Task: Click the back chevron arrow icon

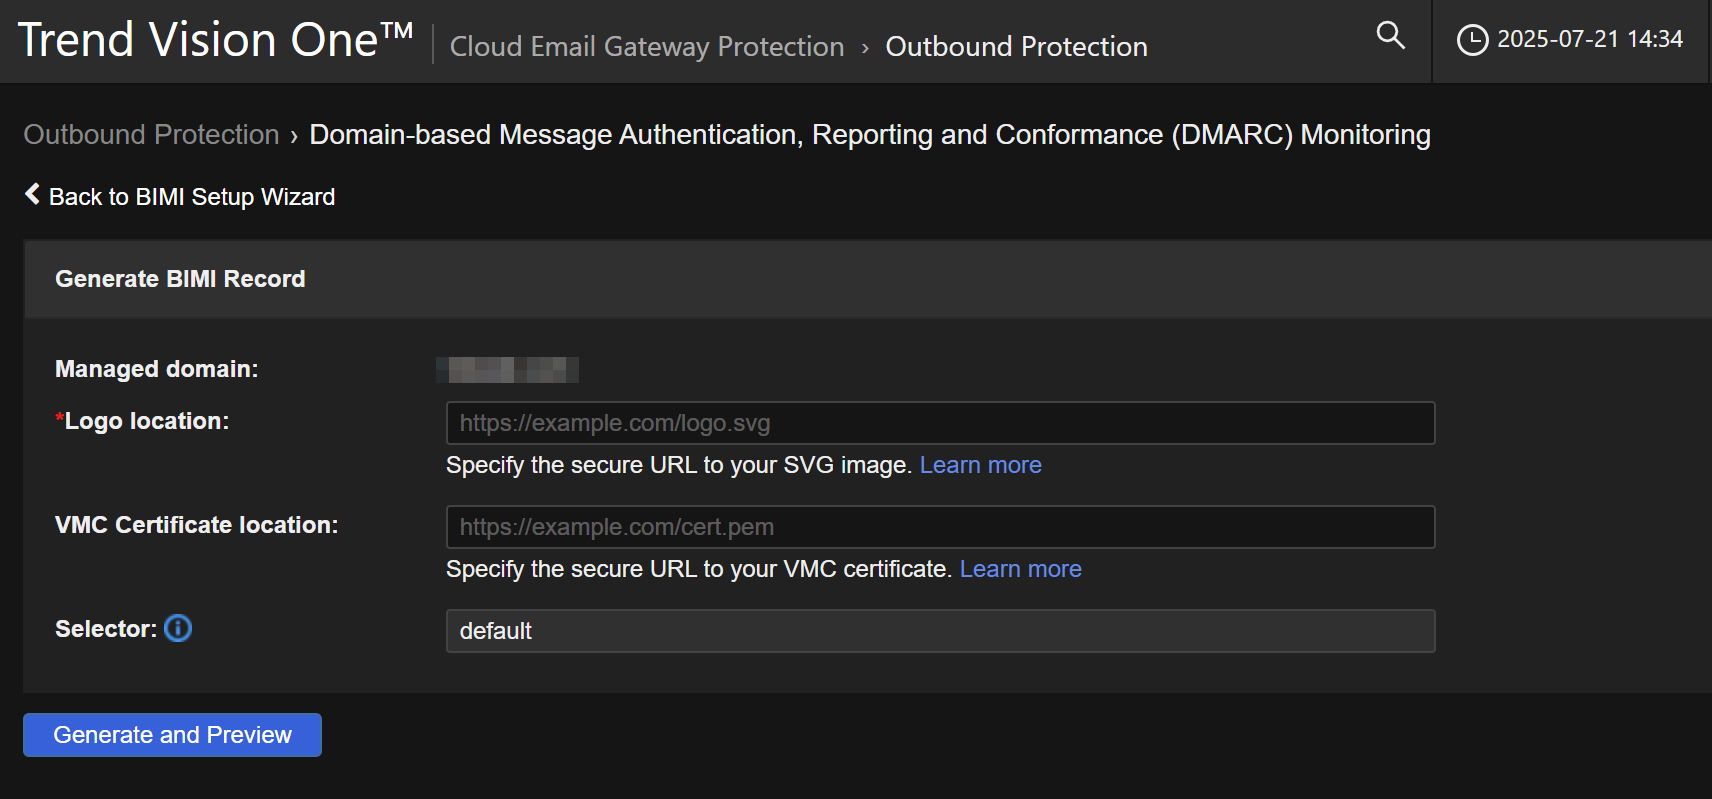Action: point(32,194)
